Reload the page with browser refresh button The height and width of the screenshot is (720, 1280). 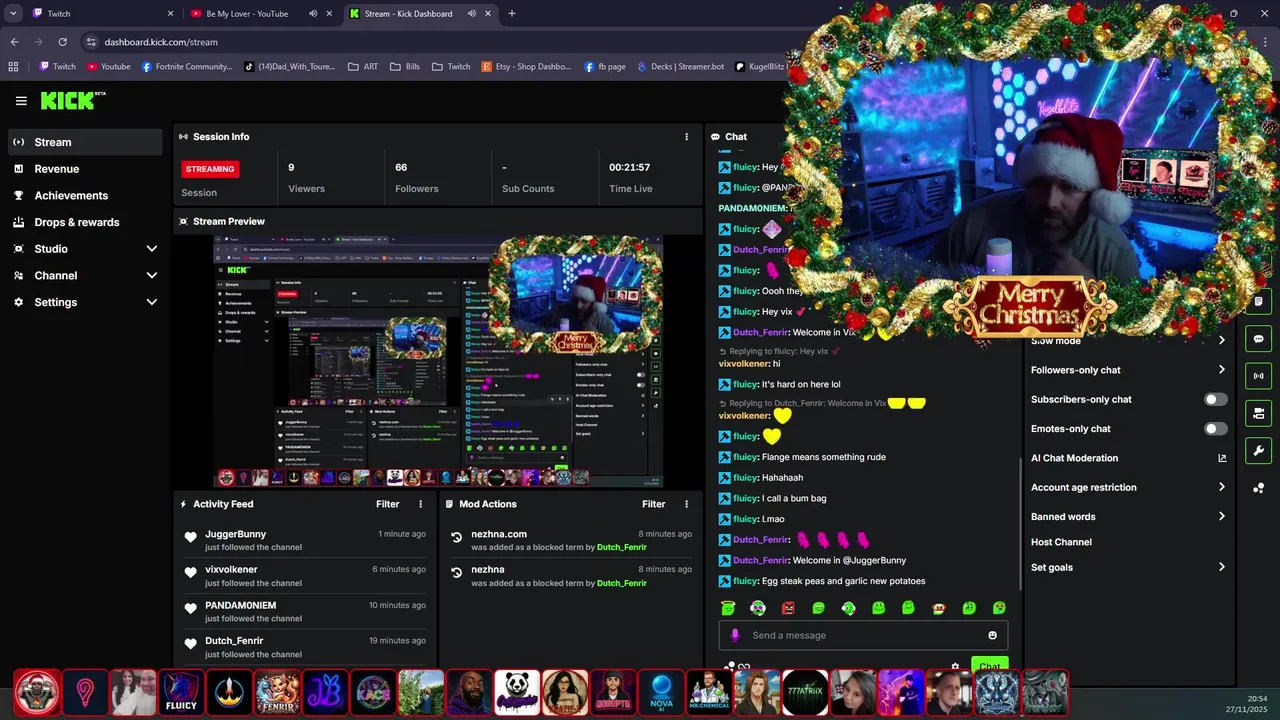[62, 42]
